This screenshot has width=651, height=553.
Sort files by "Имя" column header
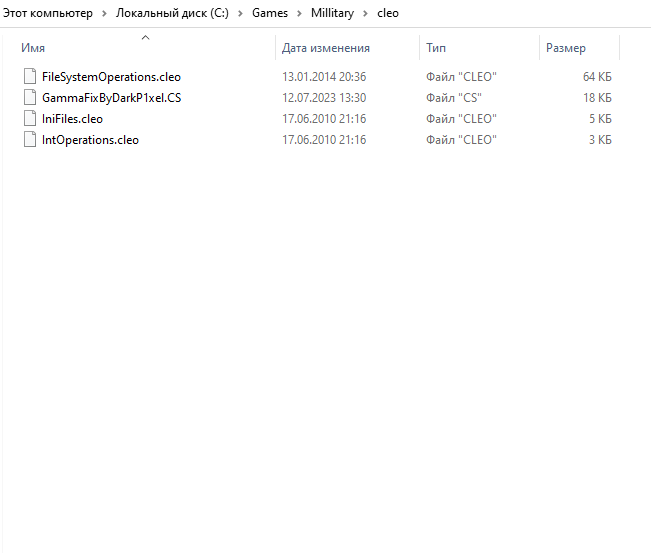[33, 48]
